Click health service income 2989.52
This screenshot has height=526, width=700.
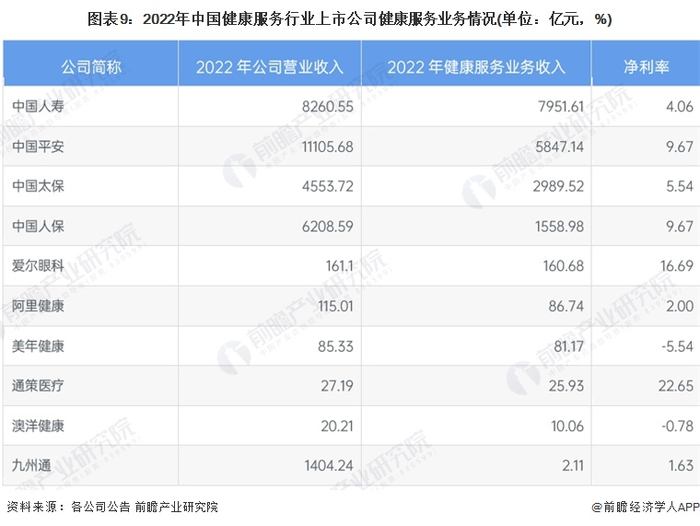558,186
